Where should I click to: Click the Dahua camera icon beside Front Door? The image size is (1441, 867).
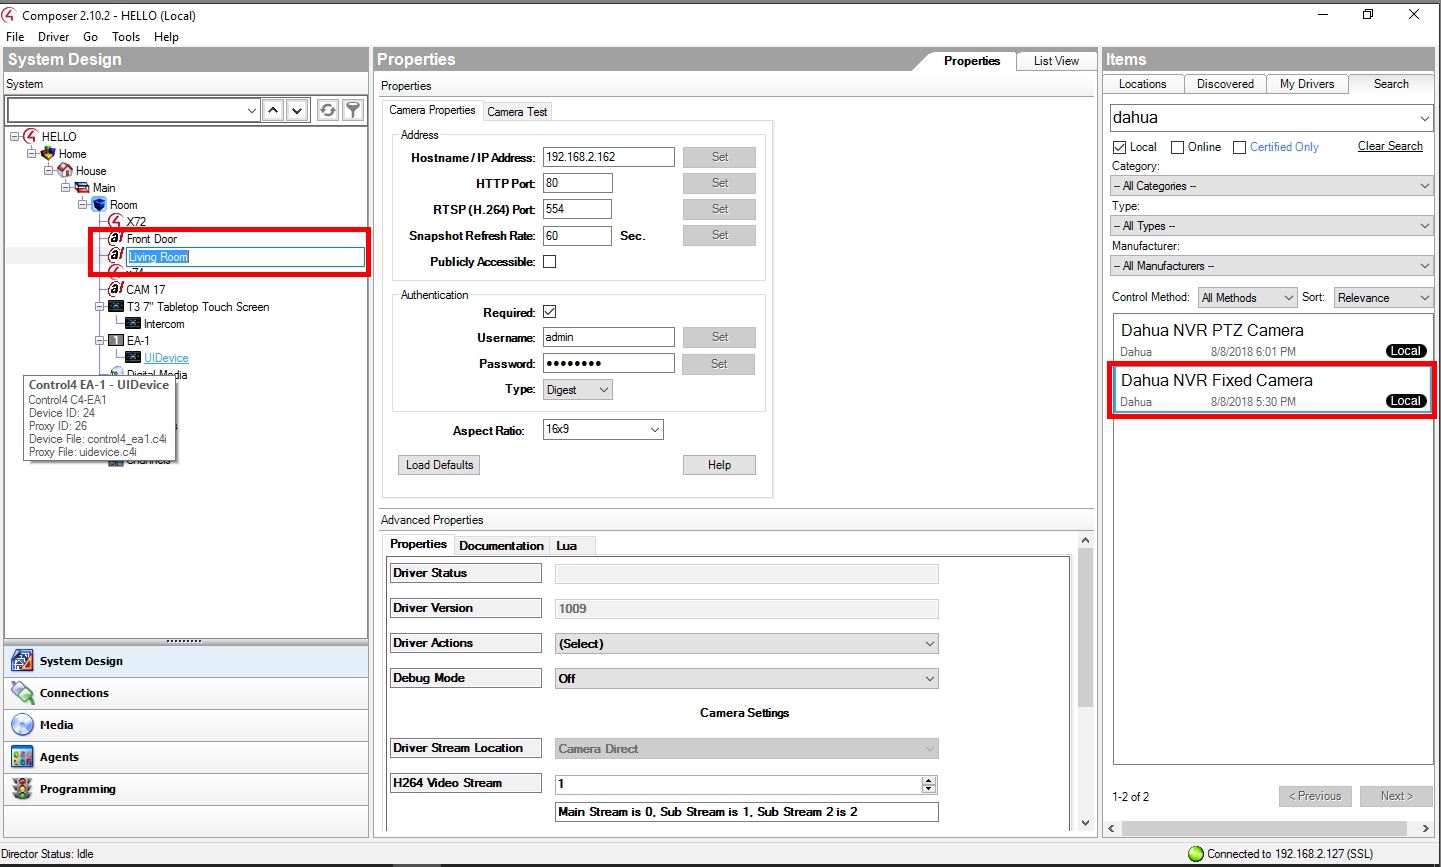[116, 238]
